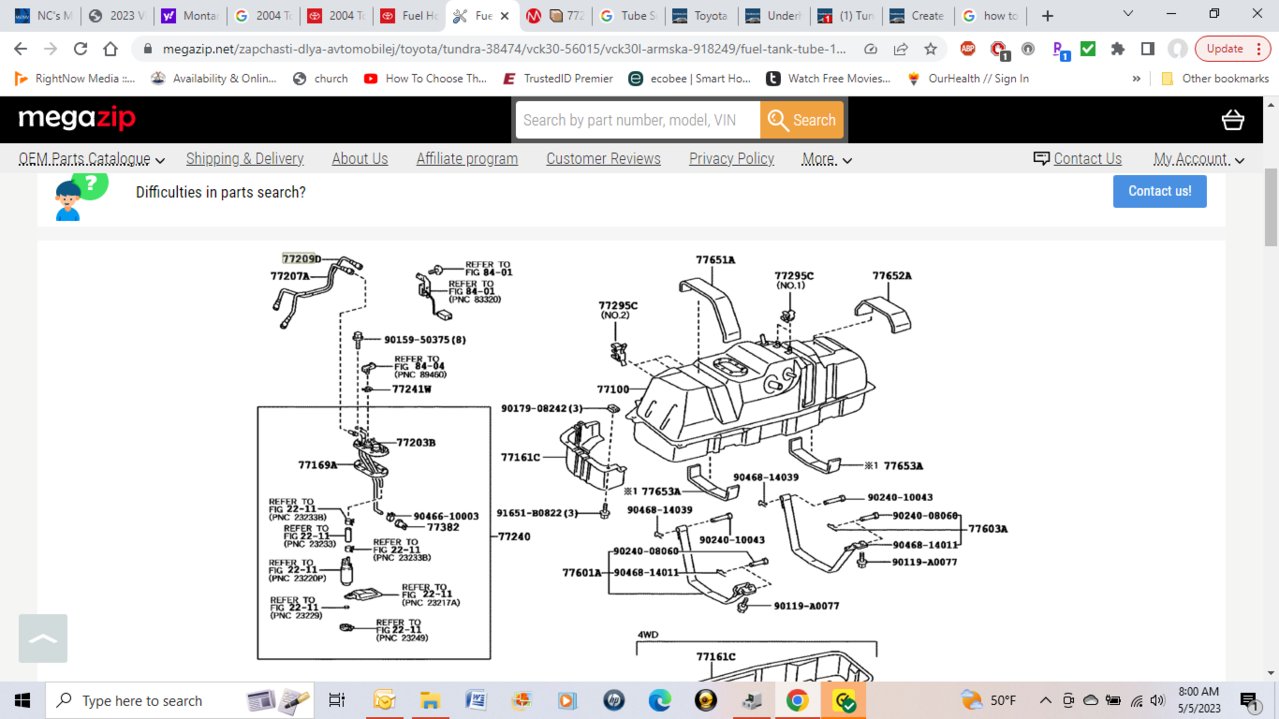Show hidden bookmarks overflow chevron
This screenshot has width=1279, height=719.
(1136, 78)
